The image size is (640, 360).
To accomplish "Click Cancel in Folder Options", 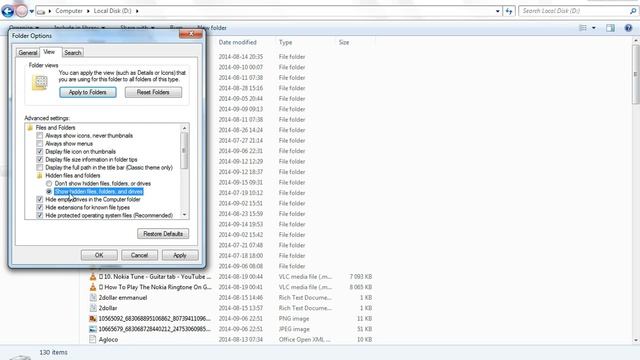I will point(139,255).
